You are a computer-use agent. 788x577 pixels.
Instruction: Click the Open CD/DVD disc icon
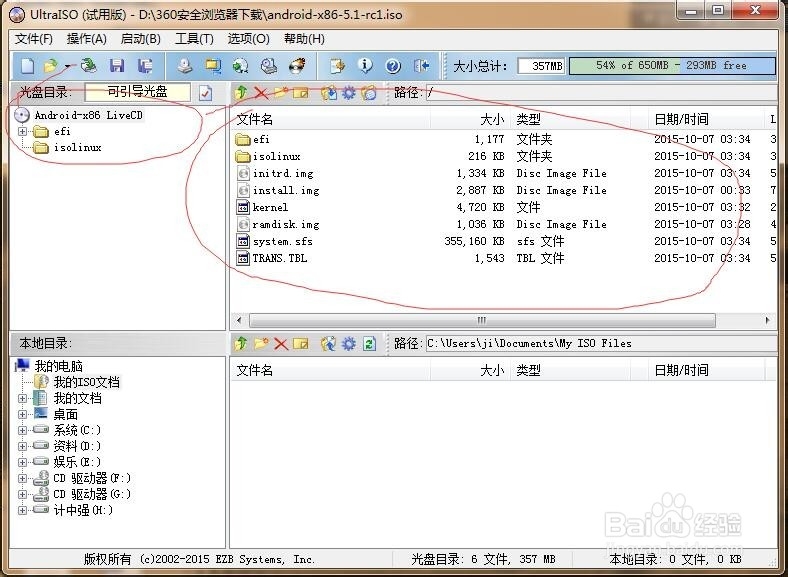coord(88,65)
